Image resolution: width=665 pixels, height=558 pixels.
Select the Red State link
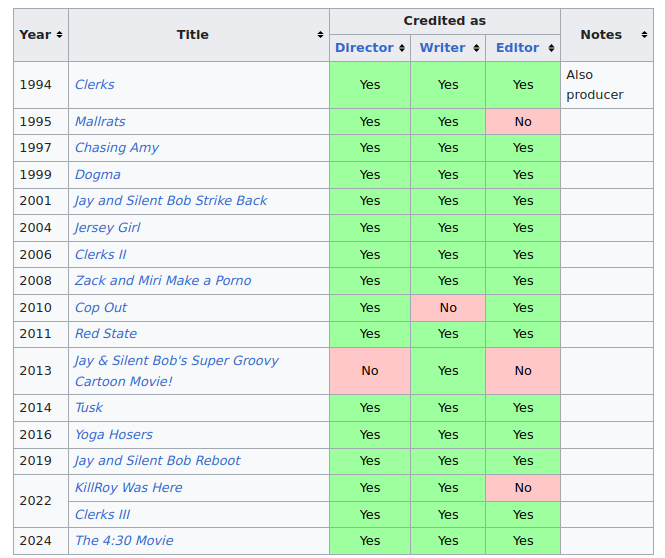tap(106, 334)
